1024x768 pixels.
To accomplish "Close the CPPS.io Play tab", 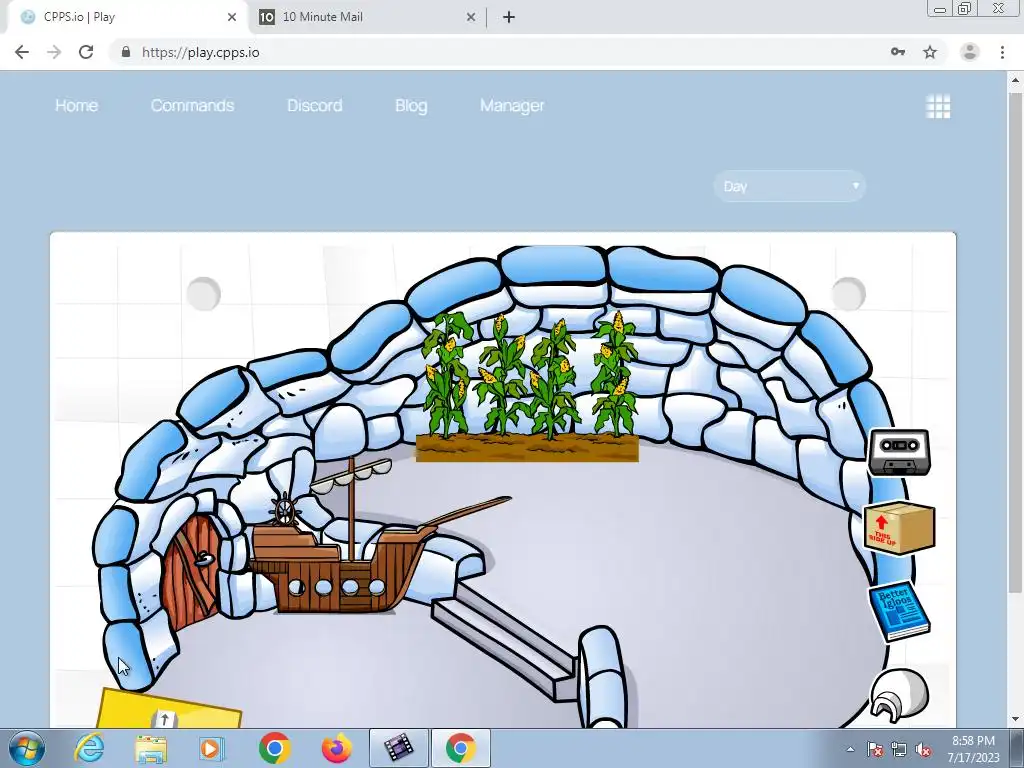I will point(232,17).
